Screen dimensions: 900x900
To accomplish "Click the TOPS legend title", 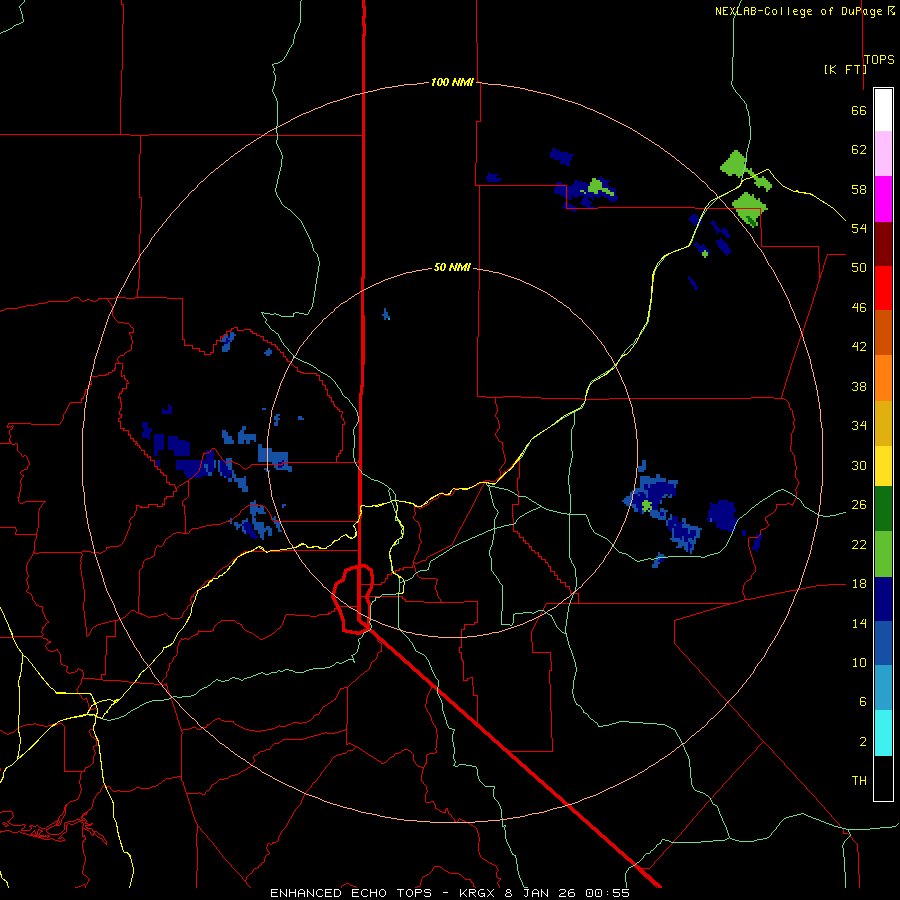I will pos(879,59).
